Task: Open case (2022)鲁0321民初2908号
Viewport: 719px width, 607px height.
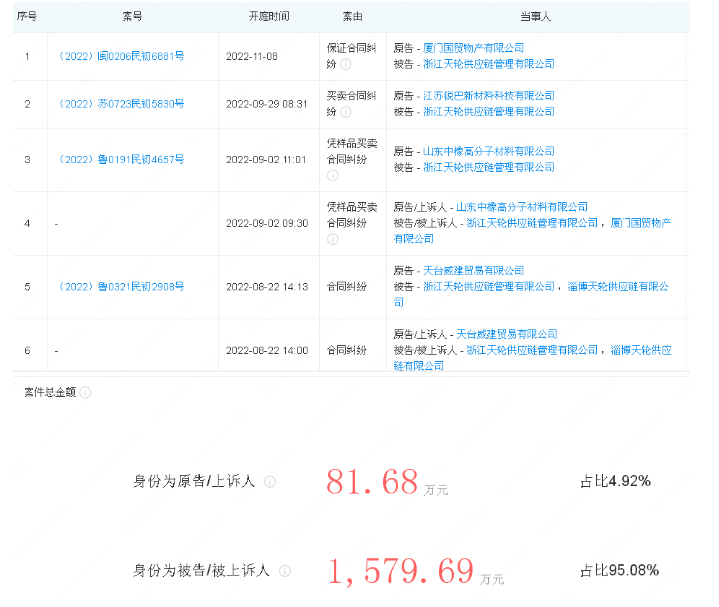Action: coord(122,287)
